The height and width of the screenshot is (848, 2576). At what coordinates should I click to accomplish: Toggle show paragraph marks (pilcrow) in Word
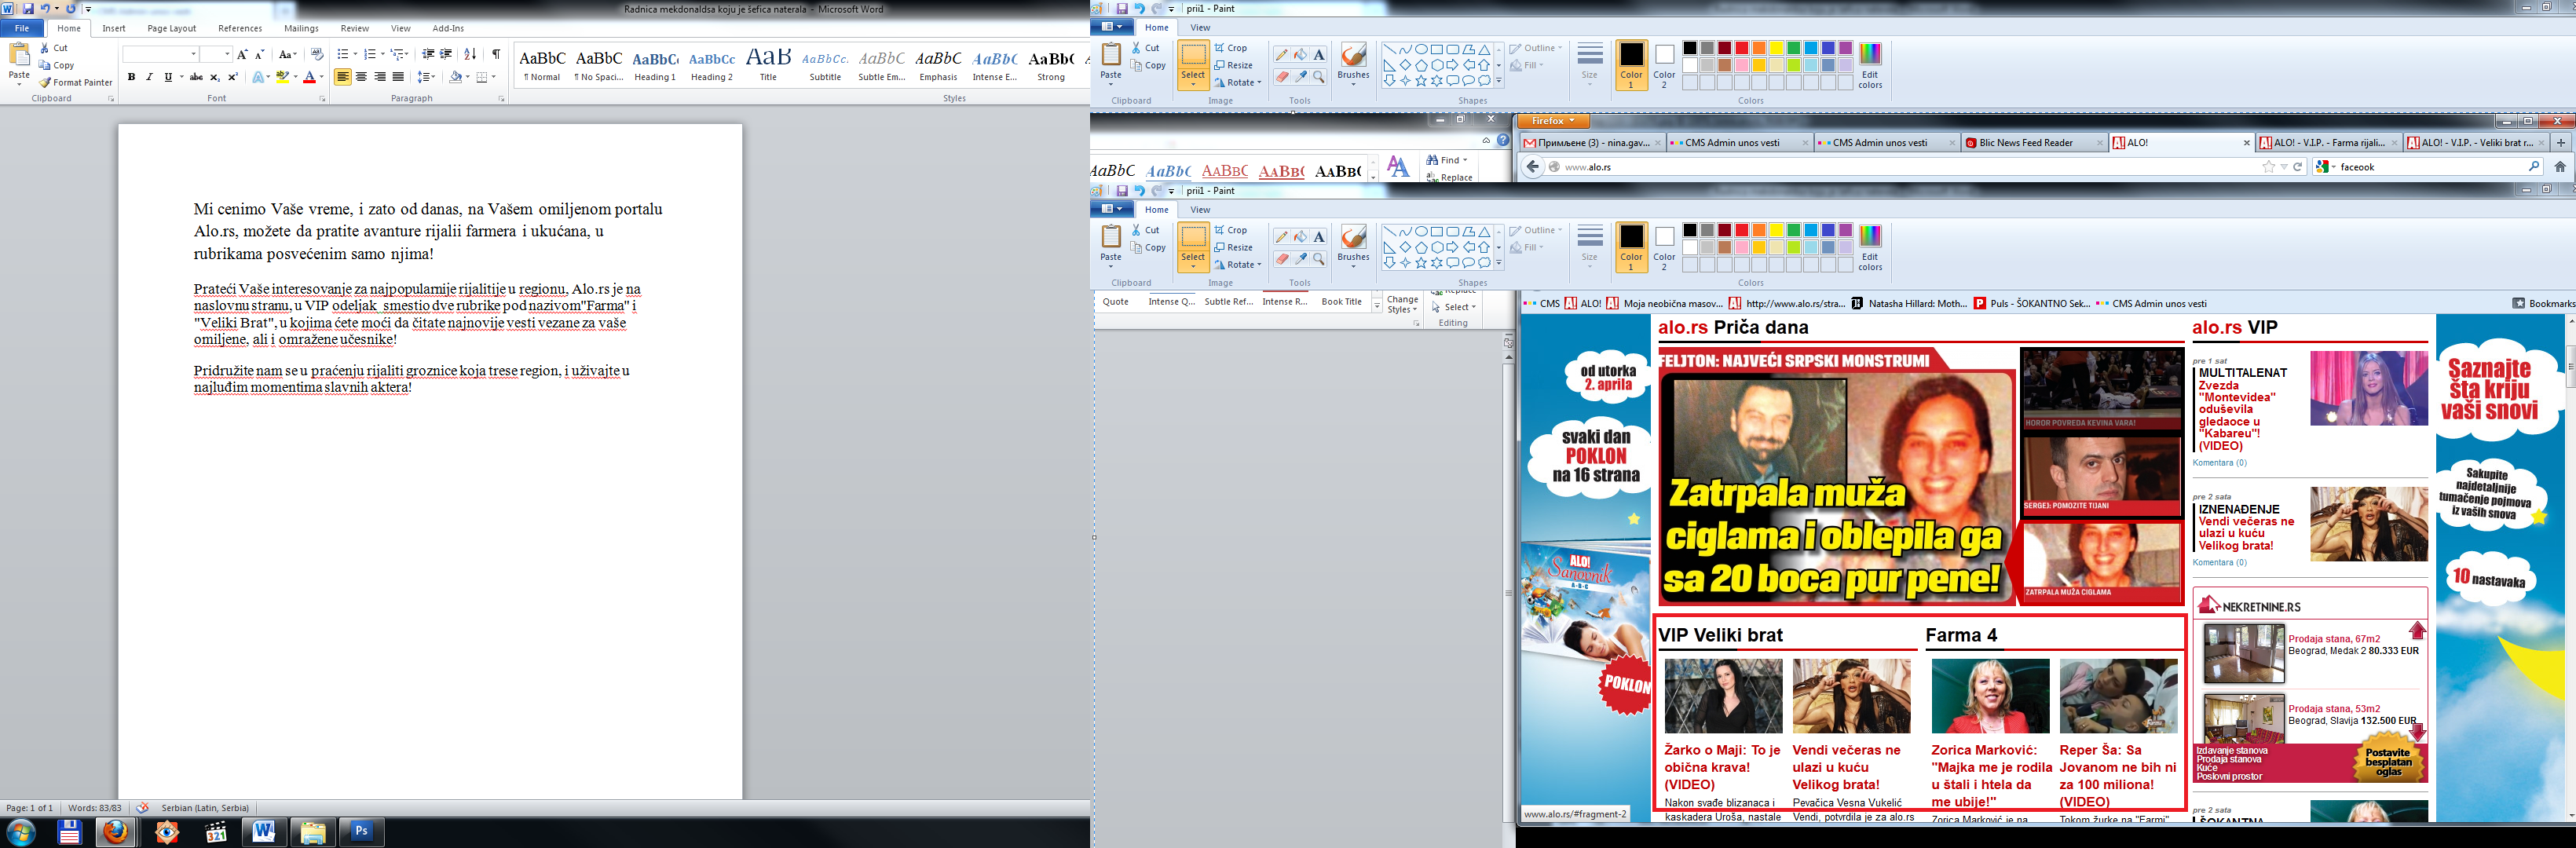496,54
